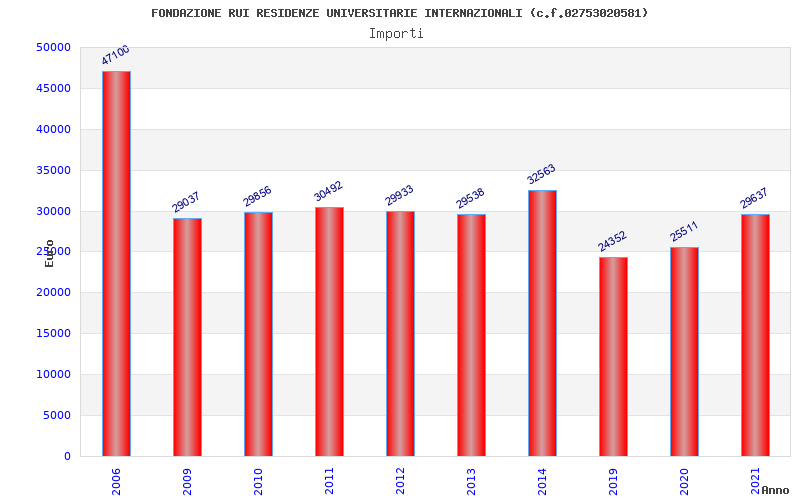
Task: Click the x-axis year label 2020
Action: tap(684, 482)
